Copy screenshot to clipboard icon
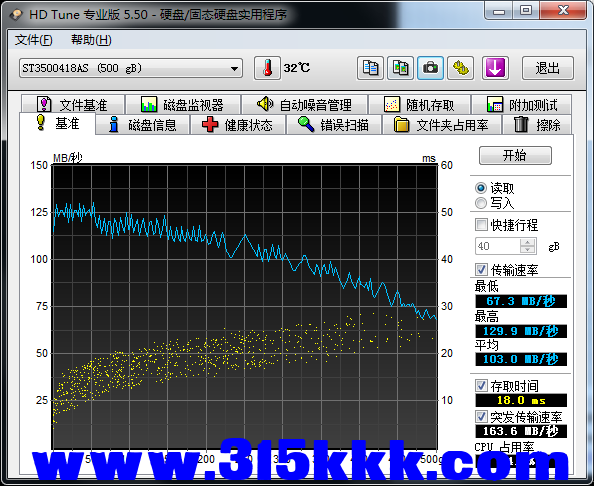The height and width of the screenshot is (486, 594). pyautogui.click(x=400, y=68)
